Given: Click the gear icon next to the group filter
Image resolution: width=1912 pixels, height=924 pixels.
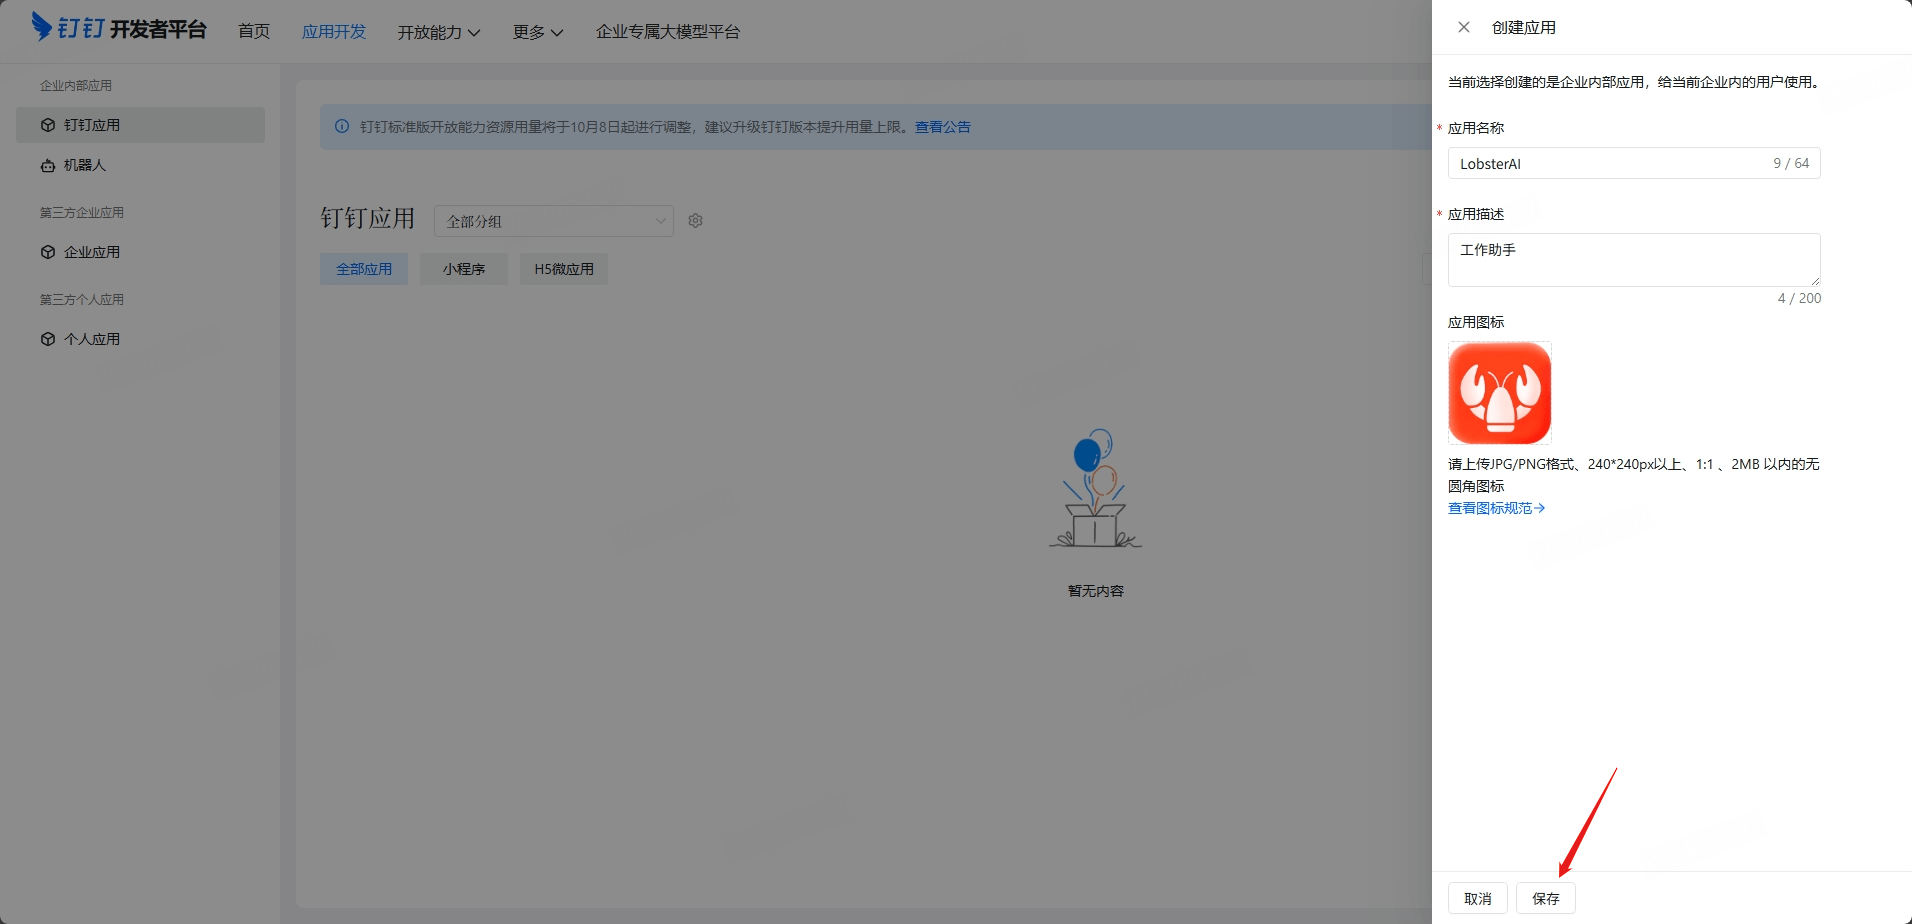Looking at the screenshot, I should [x=695, y=220].
